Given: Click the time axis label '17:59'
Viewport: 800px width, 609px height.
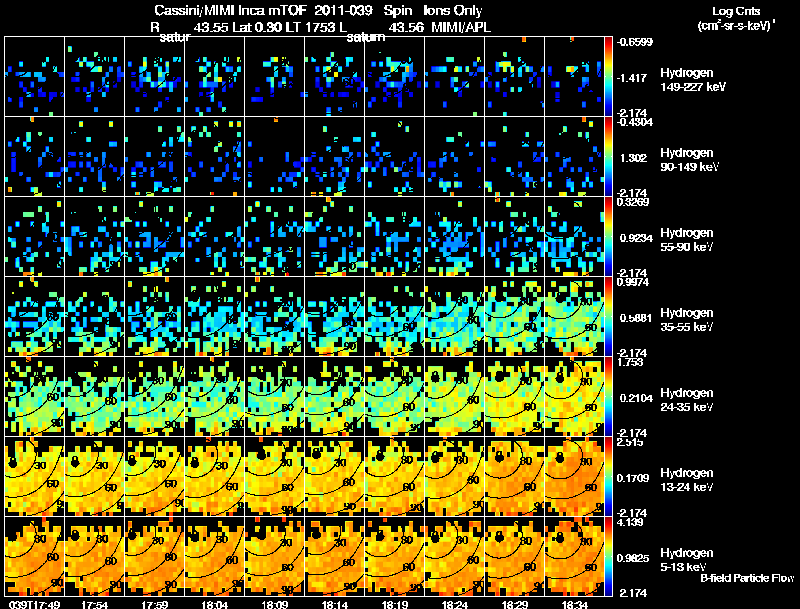Looking at the screenshot, I should coord(155,604).
